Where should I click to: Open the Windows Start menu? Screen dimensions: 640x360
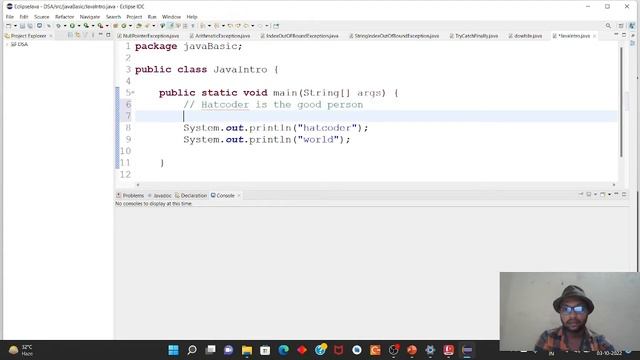(x=173, y=350)
